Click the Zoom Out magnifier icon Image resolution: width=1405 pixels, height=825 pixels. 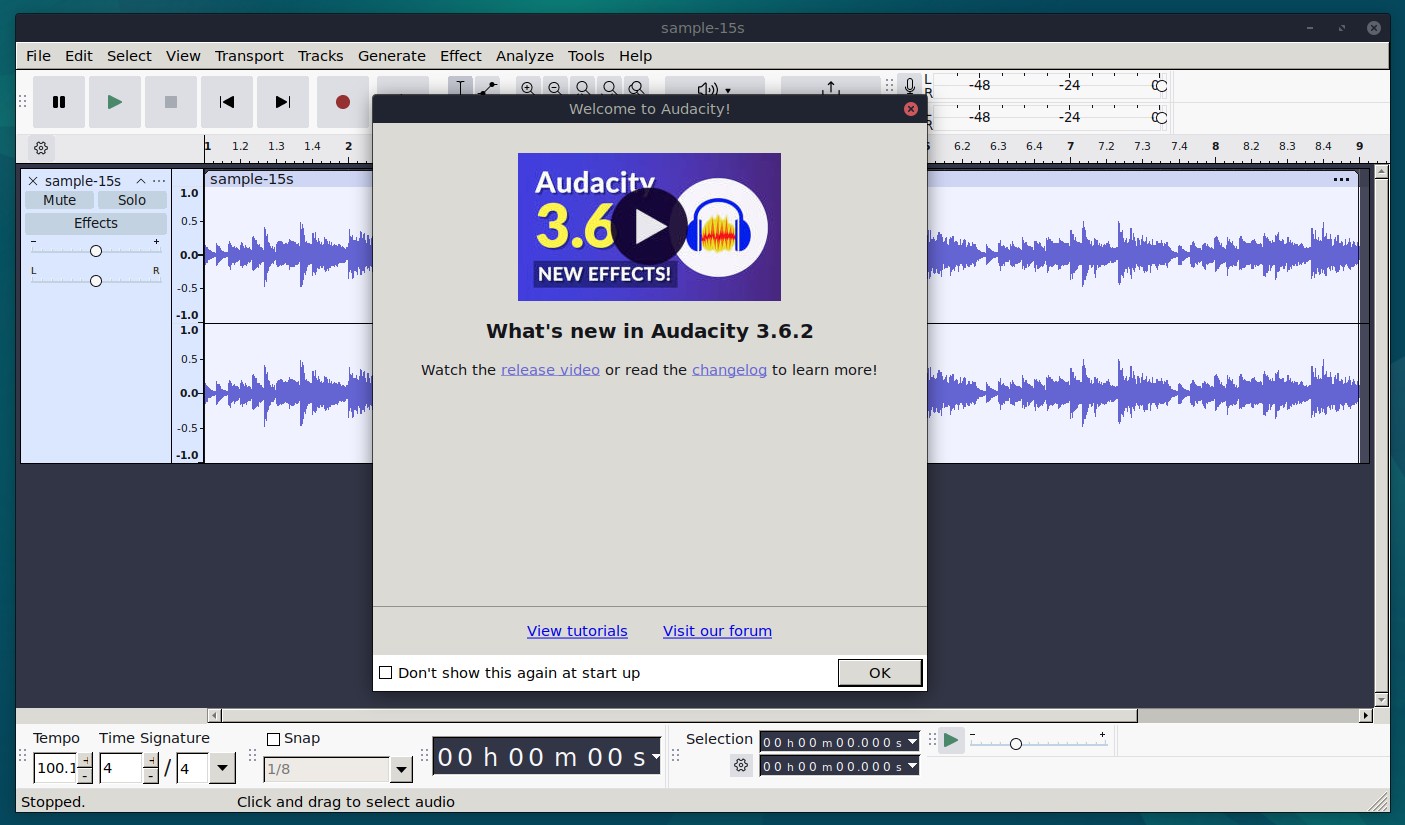click(554, 87)
